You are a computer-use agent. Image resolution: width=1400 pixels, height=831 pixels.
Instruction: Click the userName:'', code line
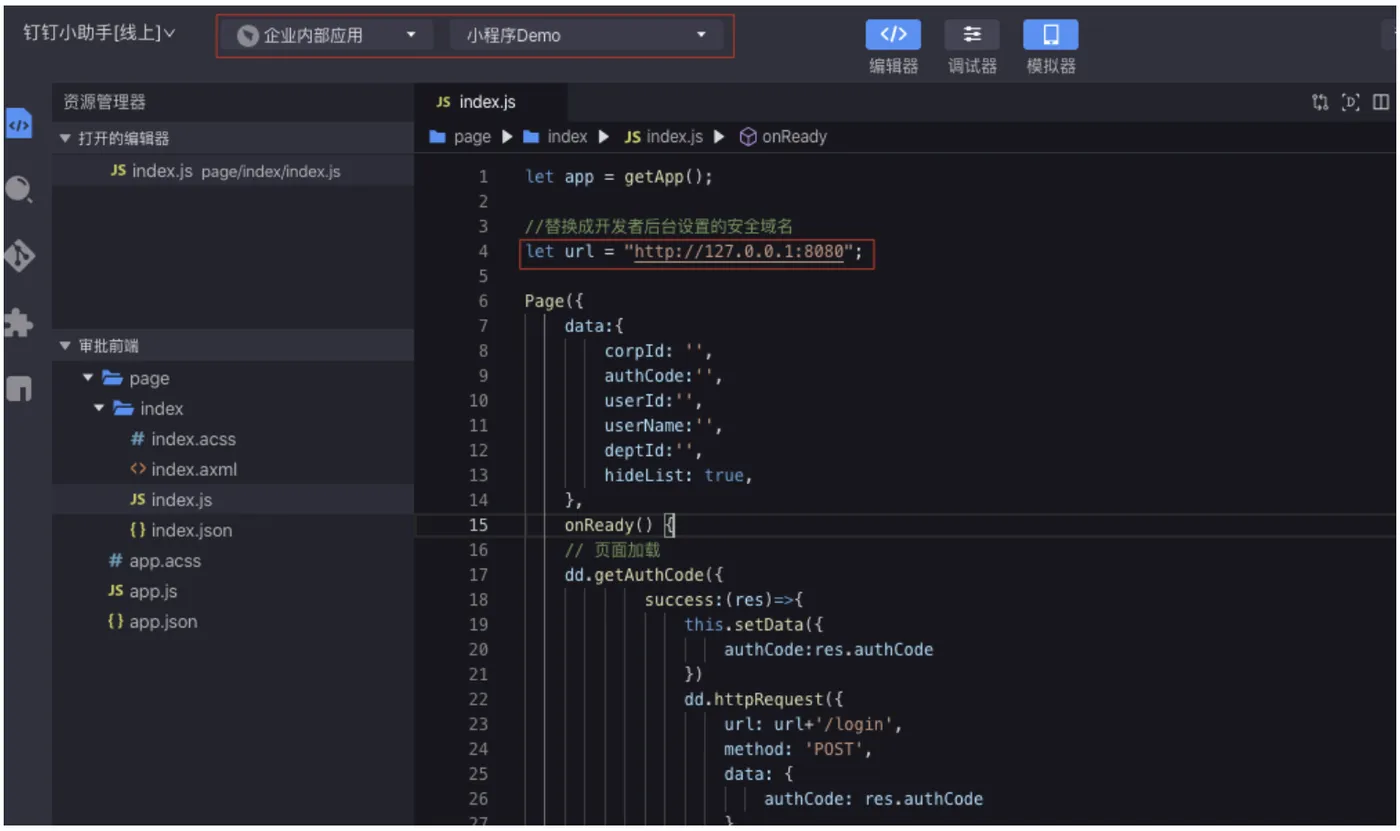663,426
